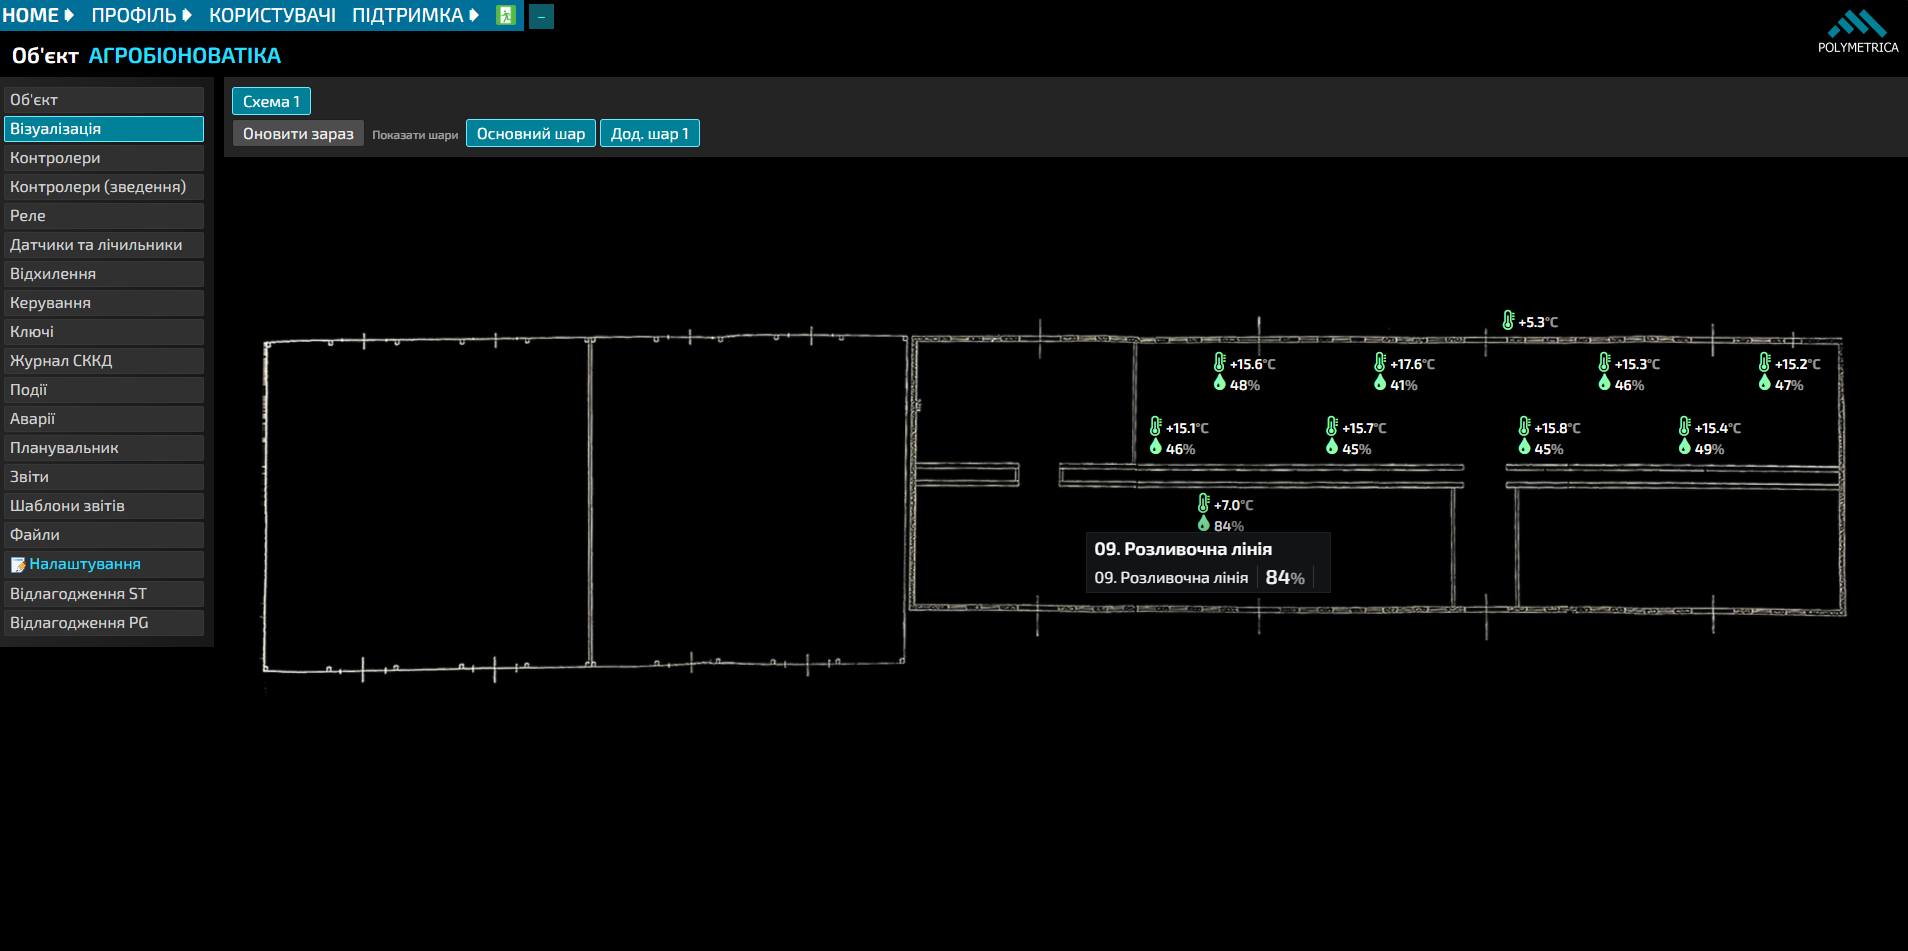Click the green exit icon in top bar
The height and width of the screenshot is (951, 1908).
(505, 15)
